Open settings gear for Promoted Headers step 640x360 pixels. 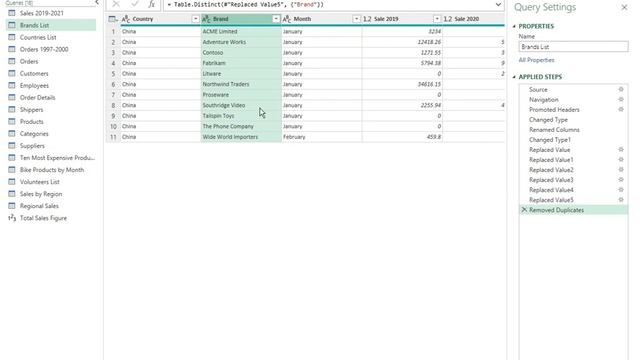(621, 109)
